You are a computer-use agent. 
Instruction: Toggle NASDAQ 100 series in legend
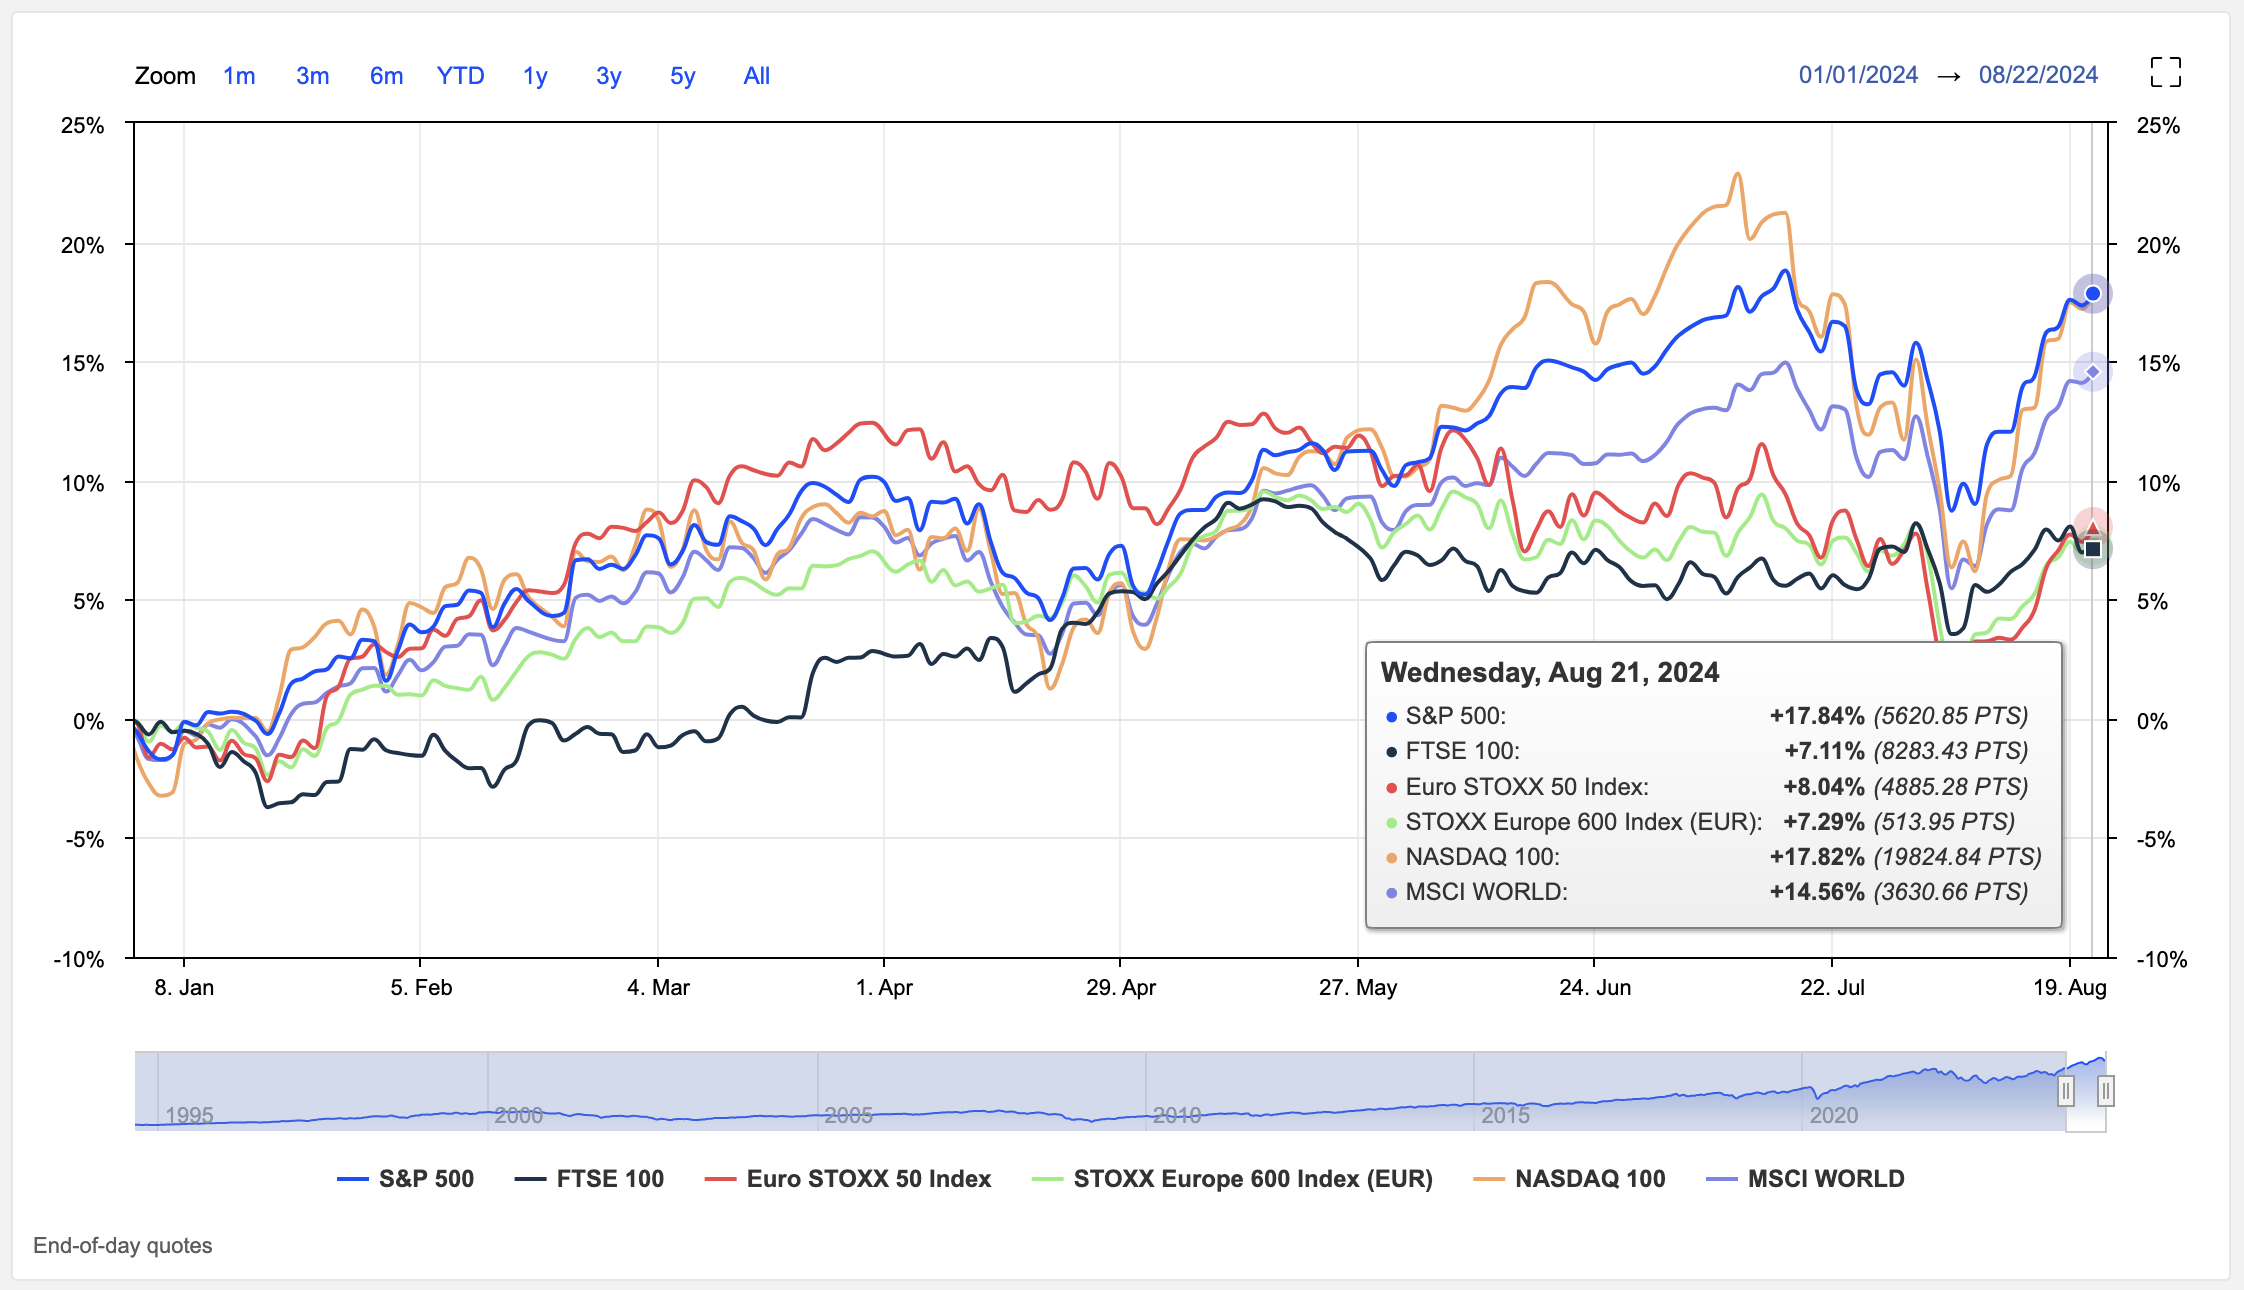[x=1570, y=1179]
